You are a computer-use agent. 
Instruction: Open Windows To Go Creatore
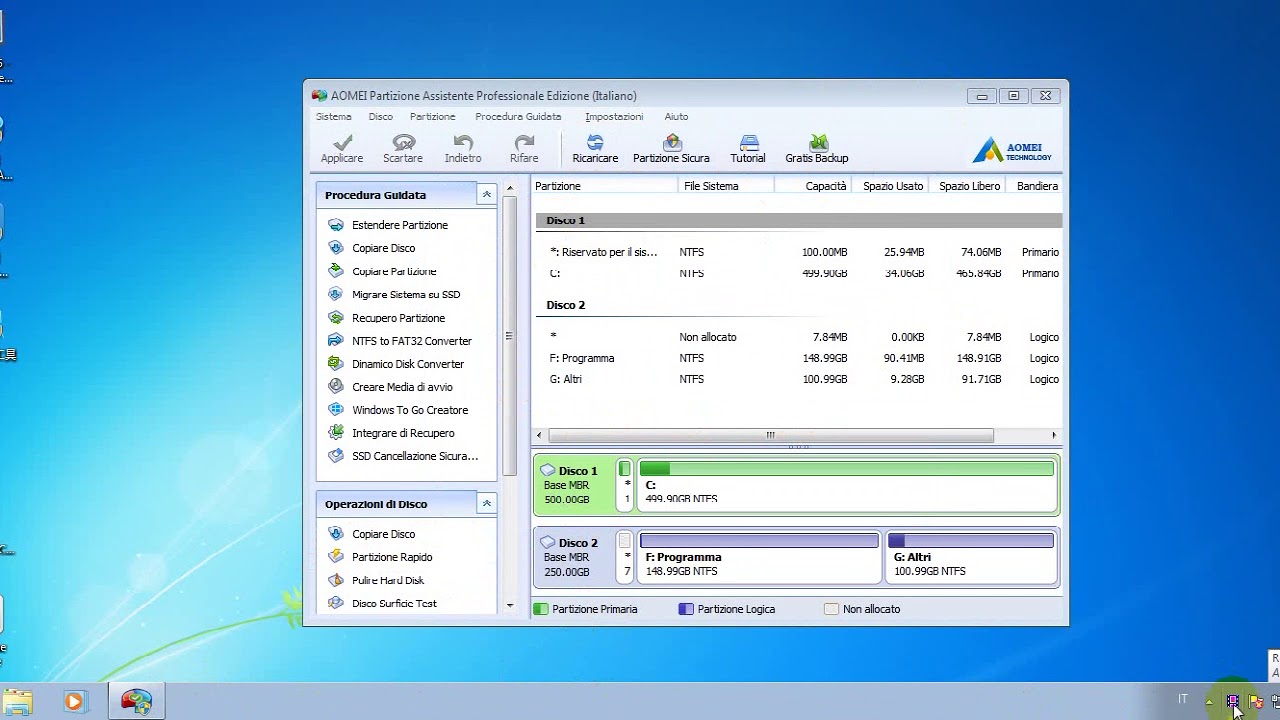[x=410, y=410]
